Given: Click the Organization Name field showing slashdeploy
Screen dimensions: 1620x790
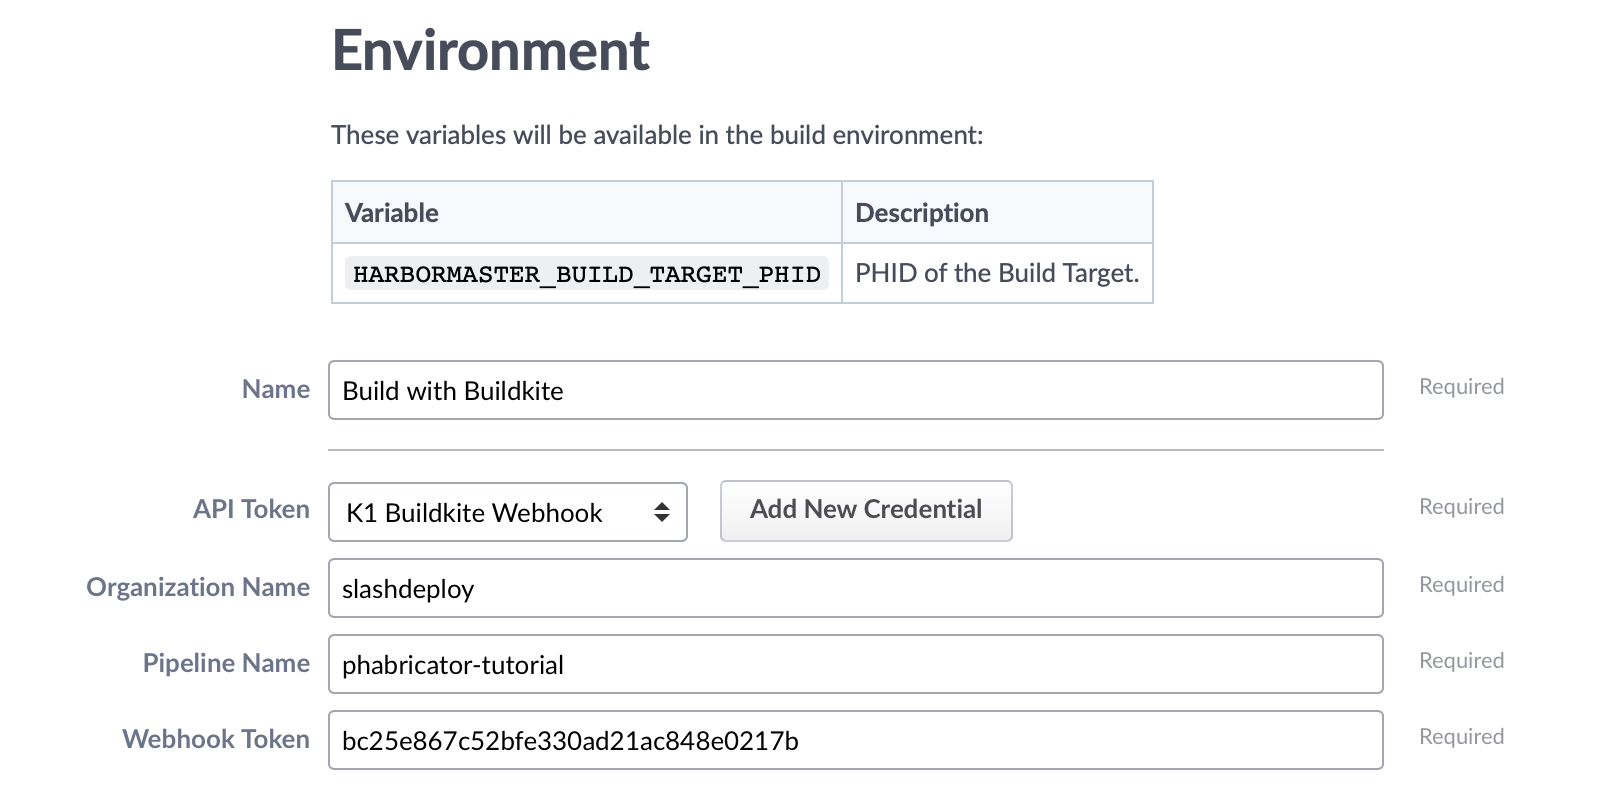Looking at the screenshot, I should (x=855, y=588).
